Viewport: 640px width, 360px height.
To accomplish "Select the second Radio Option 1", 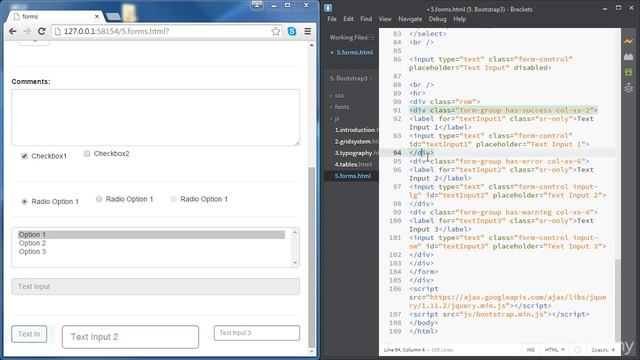I will (x=99, y=199).
